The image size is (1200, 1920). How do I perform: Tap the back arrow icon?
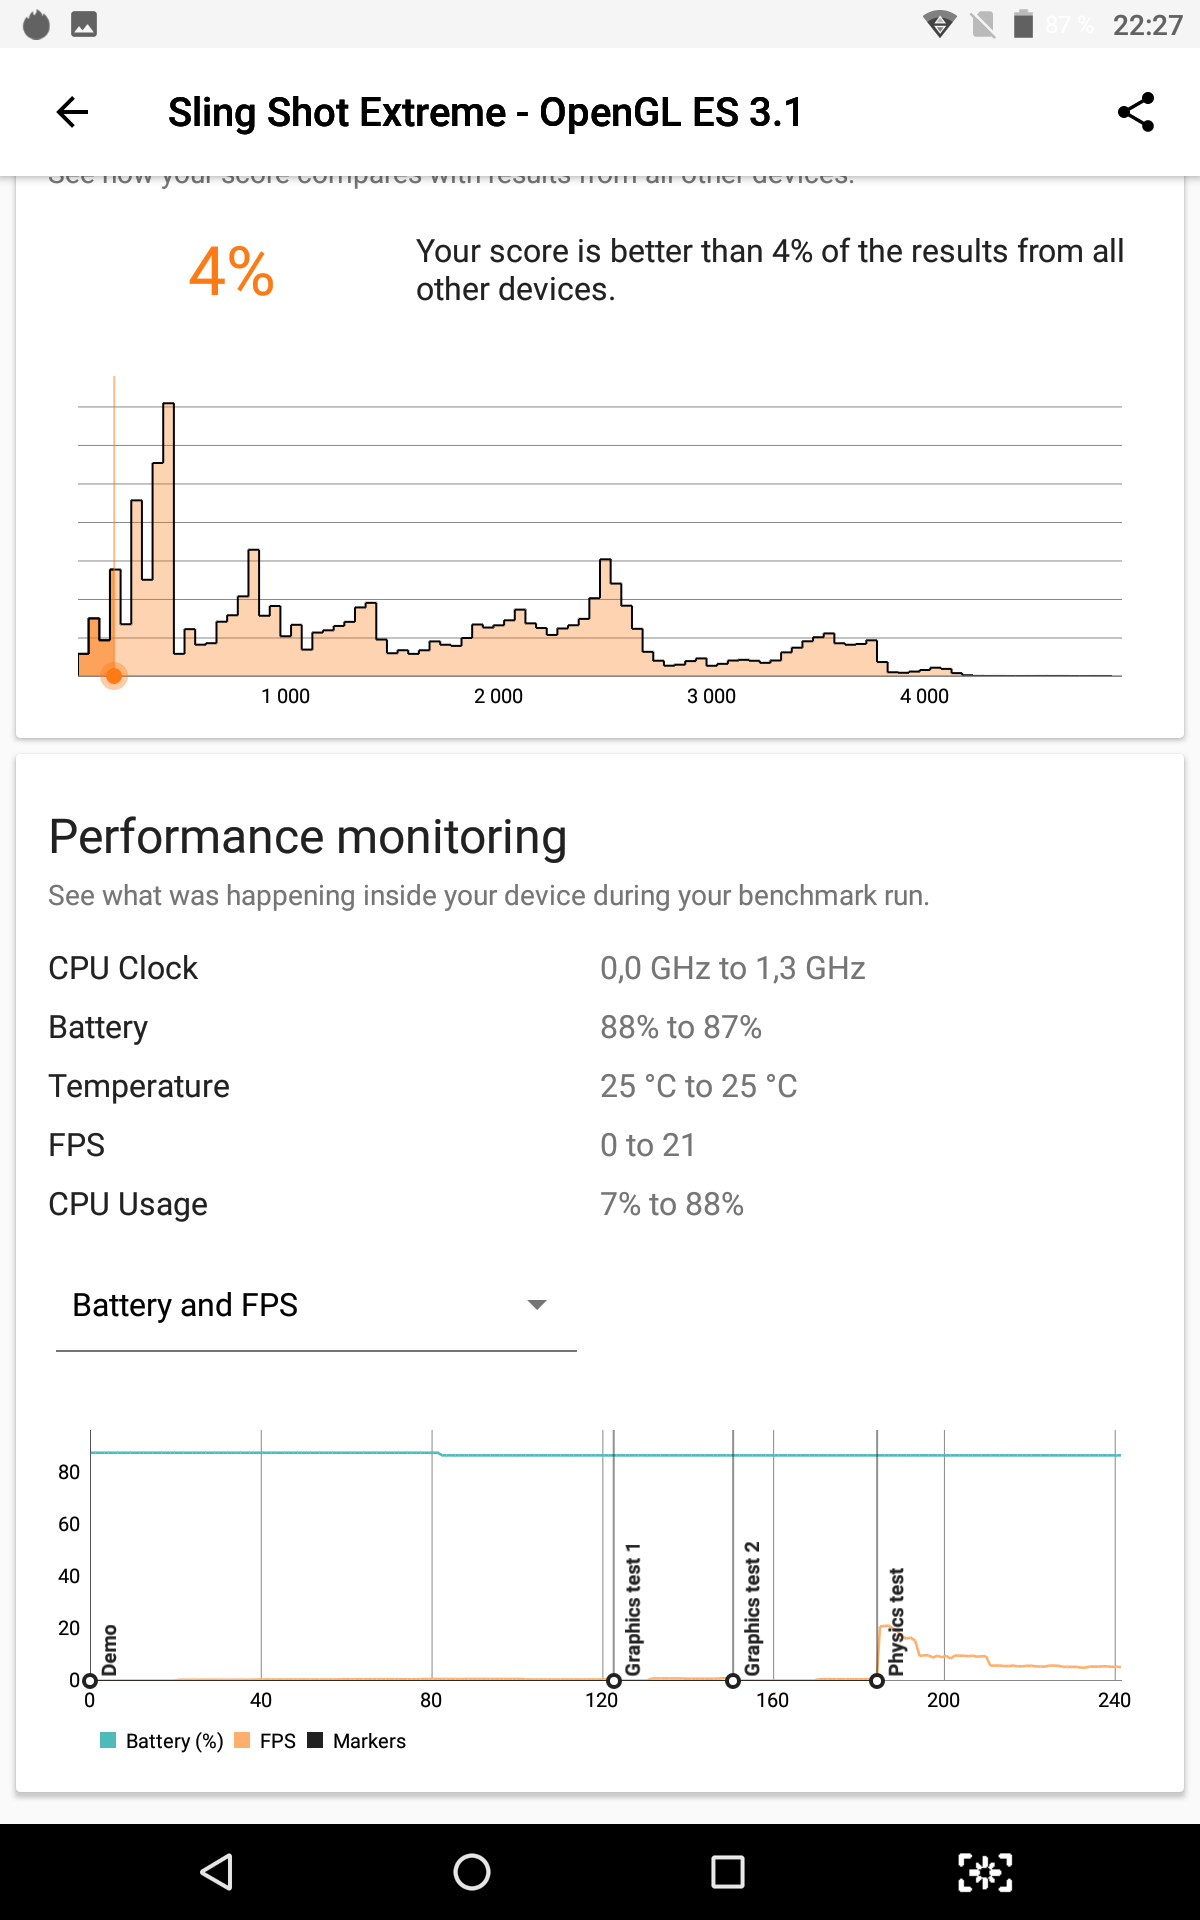point(73,112)
